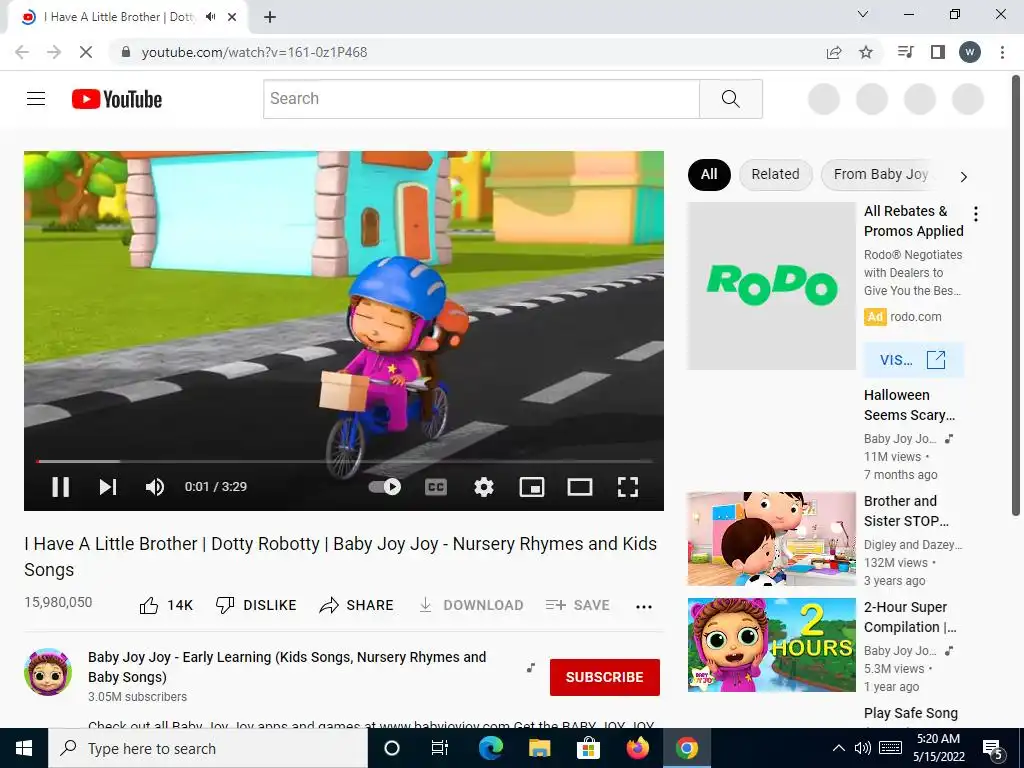The width and height of the screenshot is (1024, 768).
Task: Open Task View on the taskbar
Action: tap(440, 748)
